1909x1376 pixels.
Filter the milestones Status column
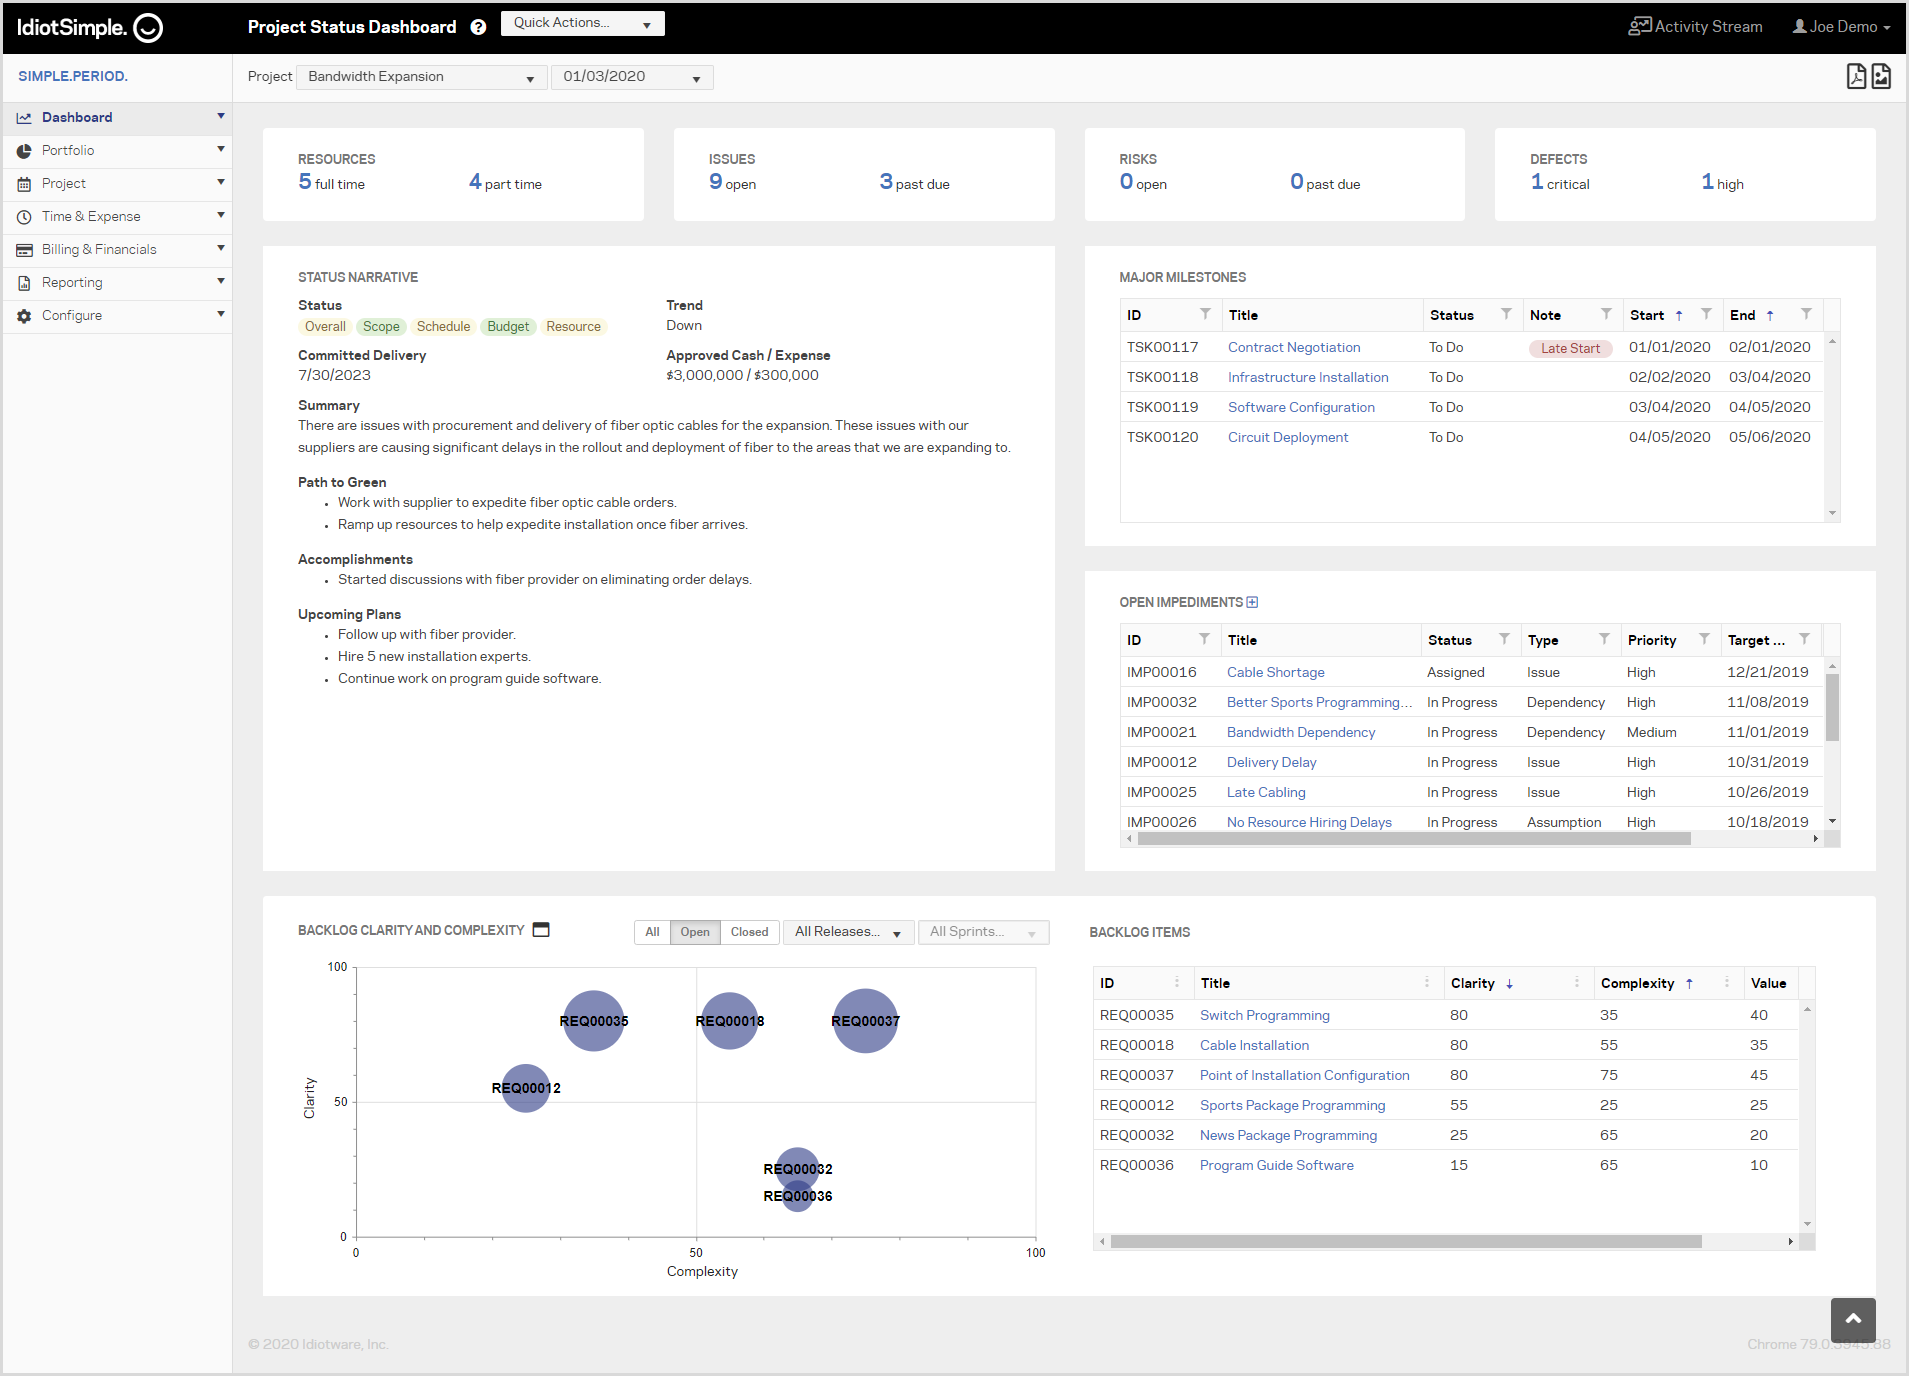[x=1506, y=315]
